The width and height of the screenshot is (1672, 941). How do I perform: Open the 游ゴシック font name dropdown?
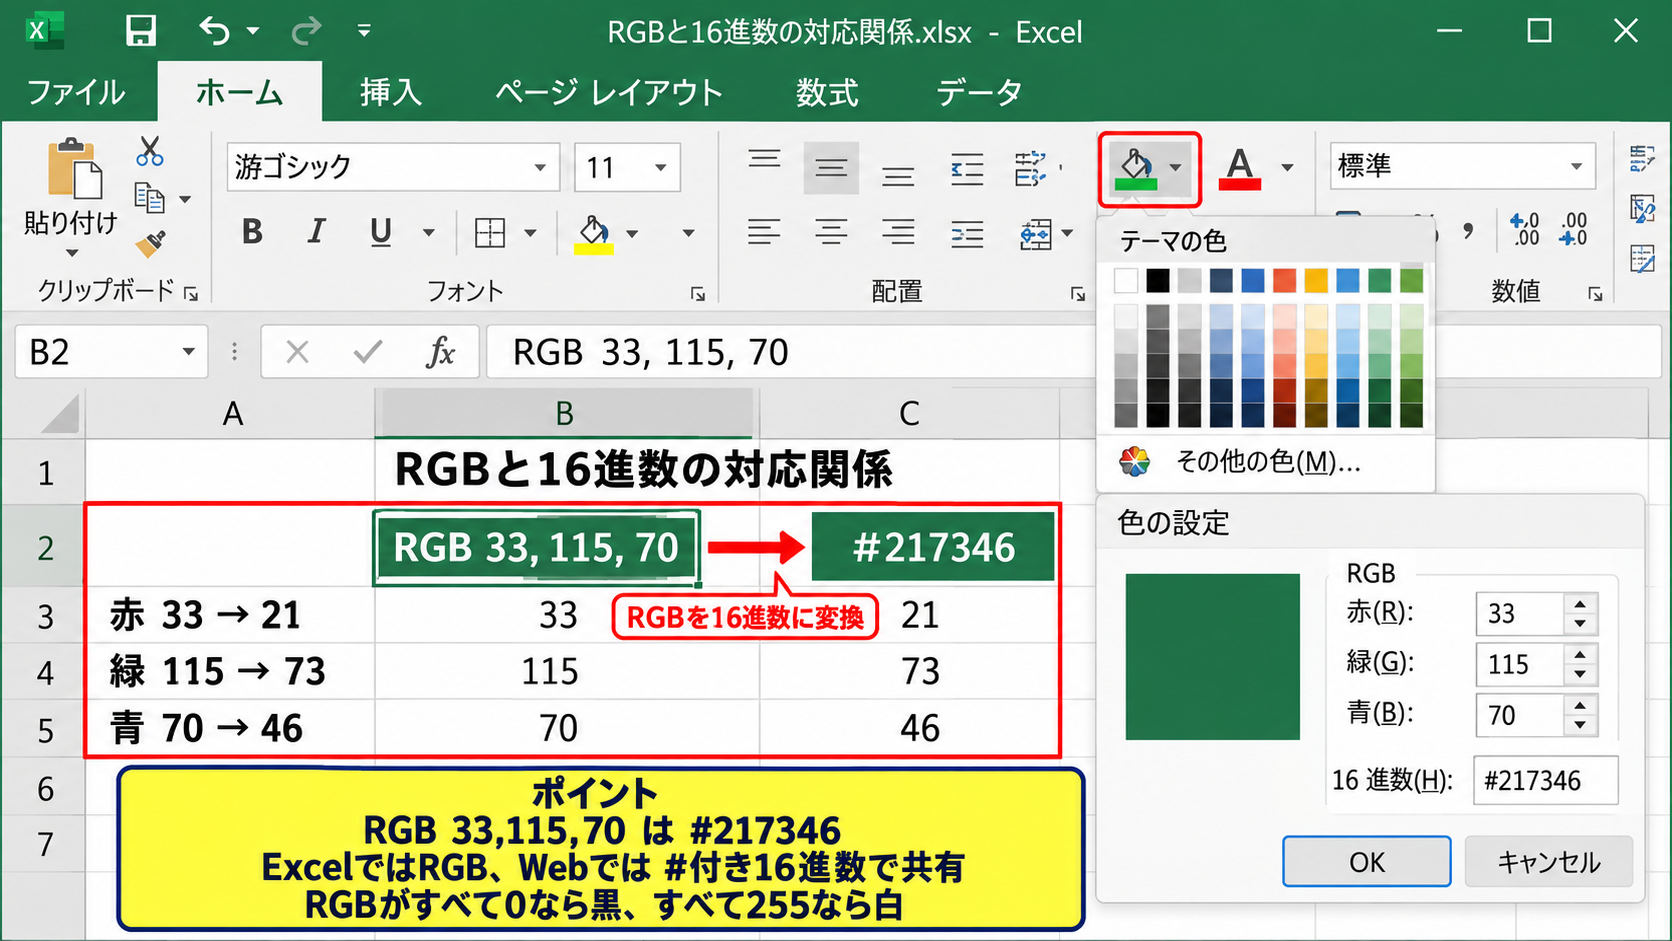tap(541, 168)
